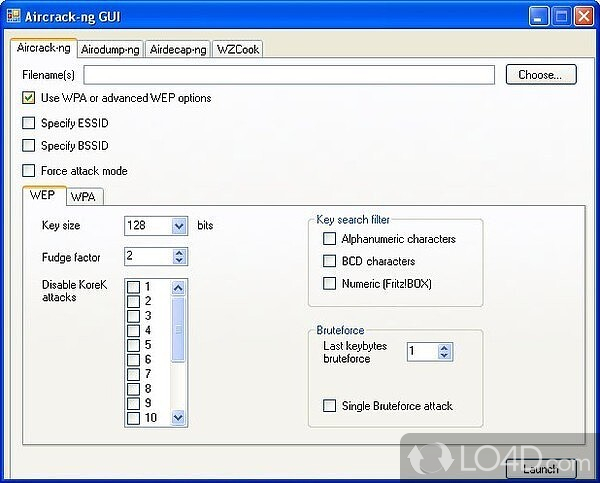
Task: Click the Last keybytes bruteforce field
Action: click(422, 351)
